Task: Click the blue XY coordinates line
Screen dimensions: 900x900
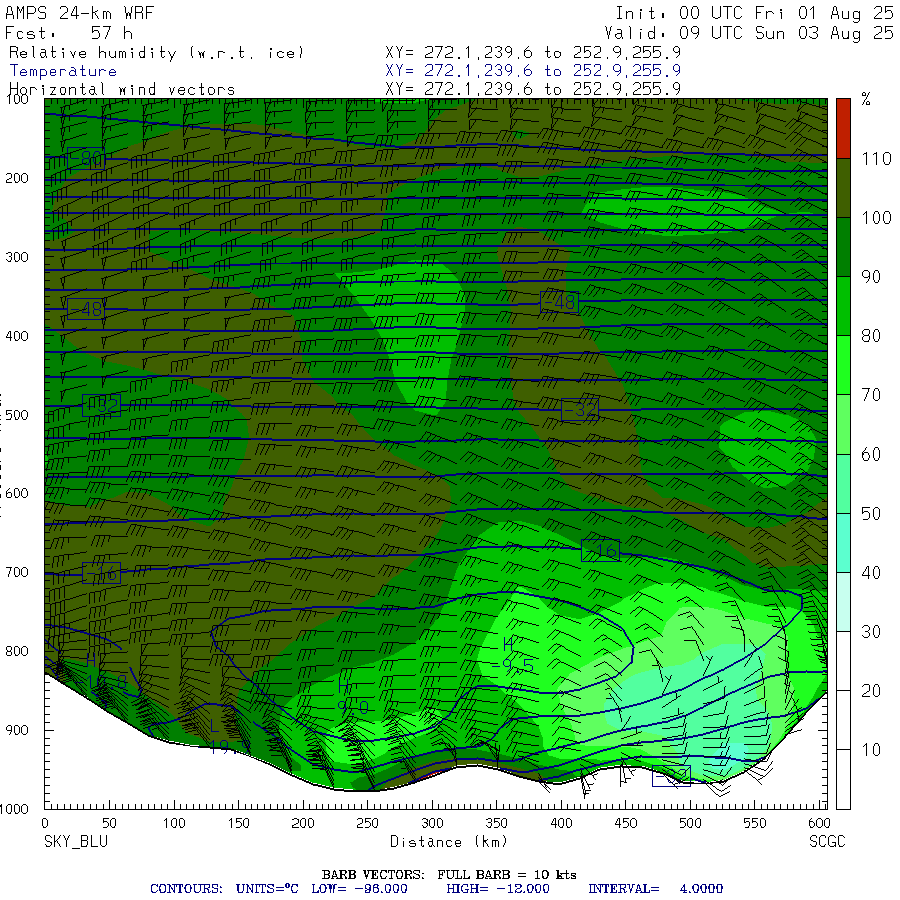Action: (x=533, y=71)
